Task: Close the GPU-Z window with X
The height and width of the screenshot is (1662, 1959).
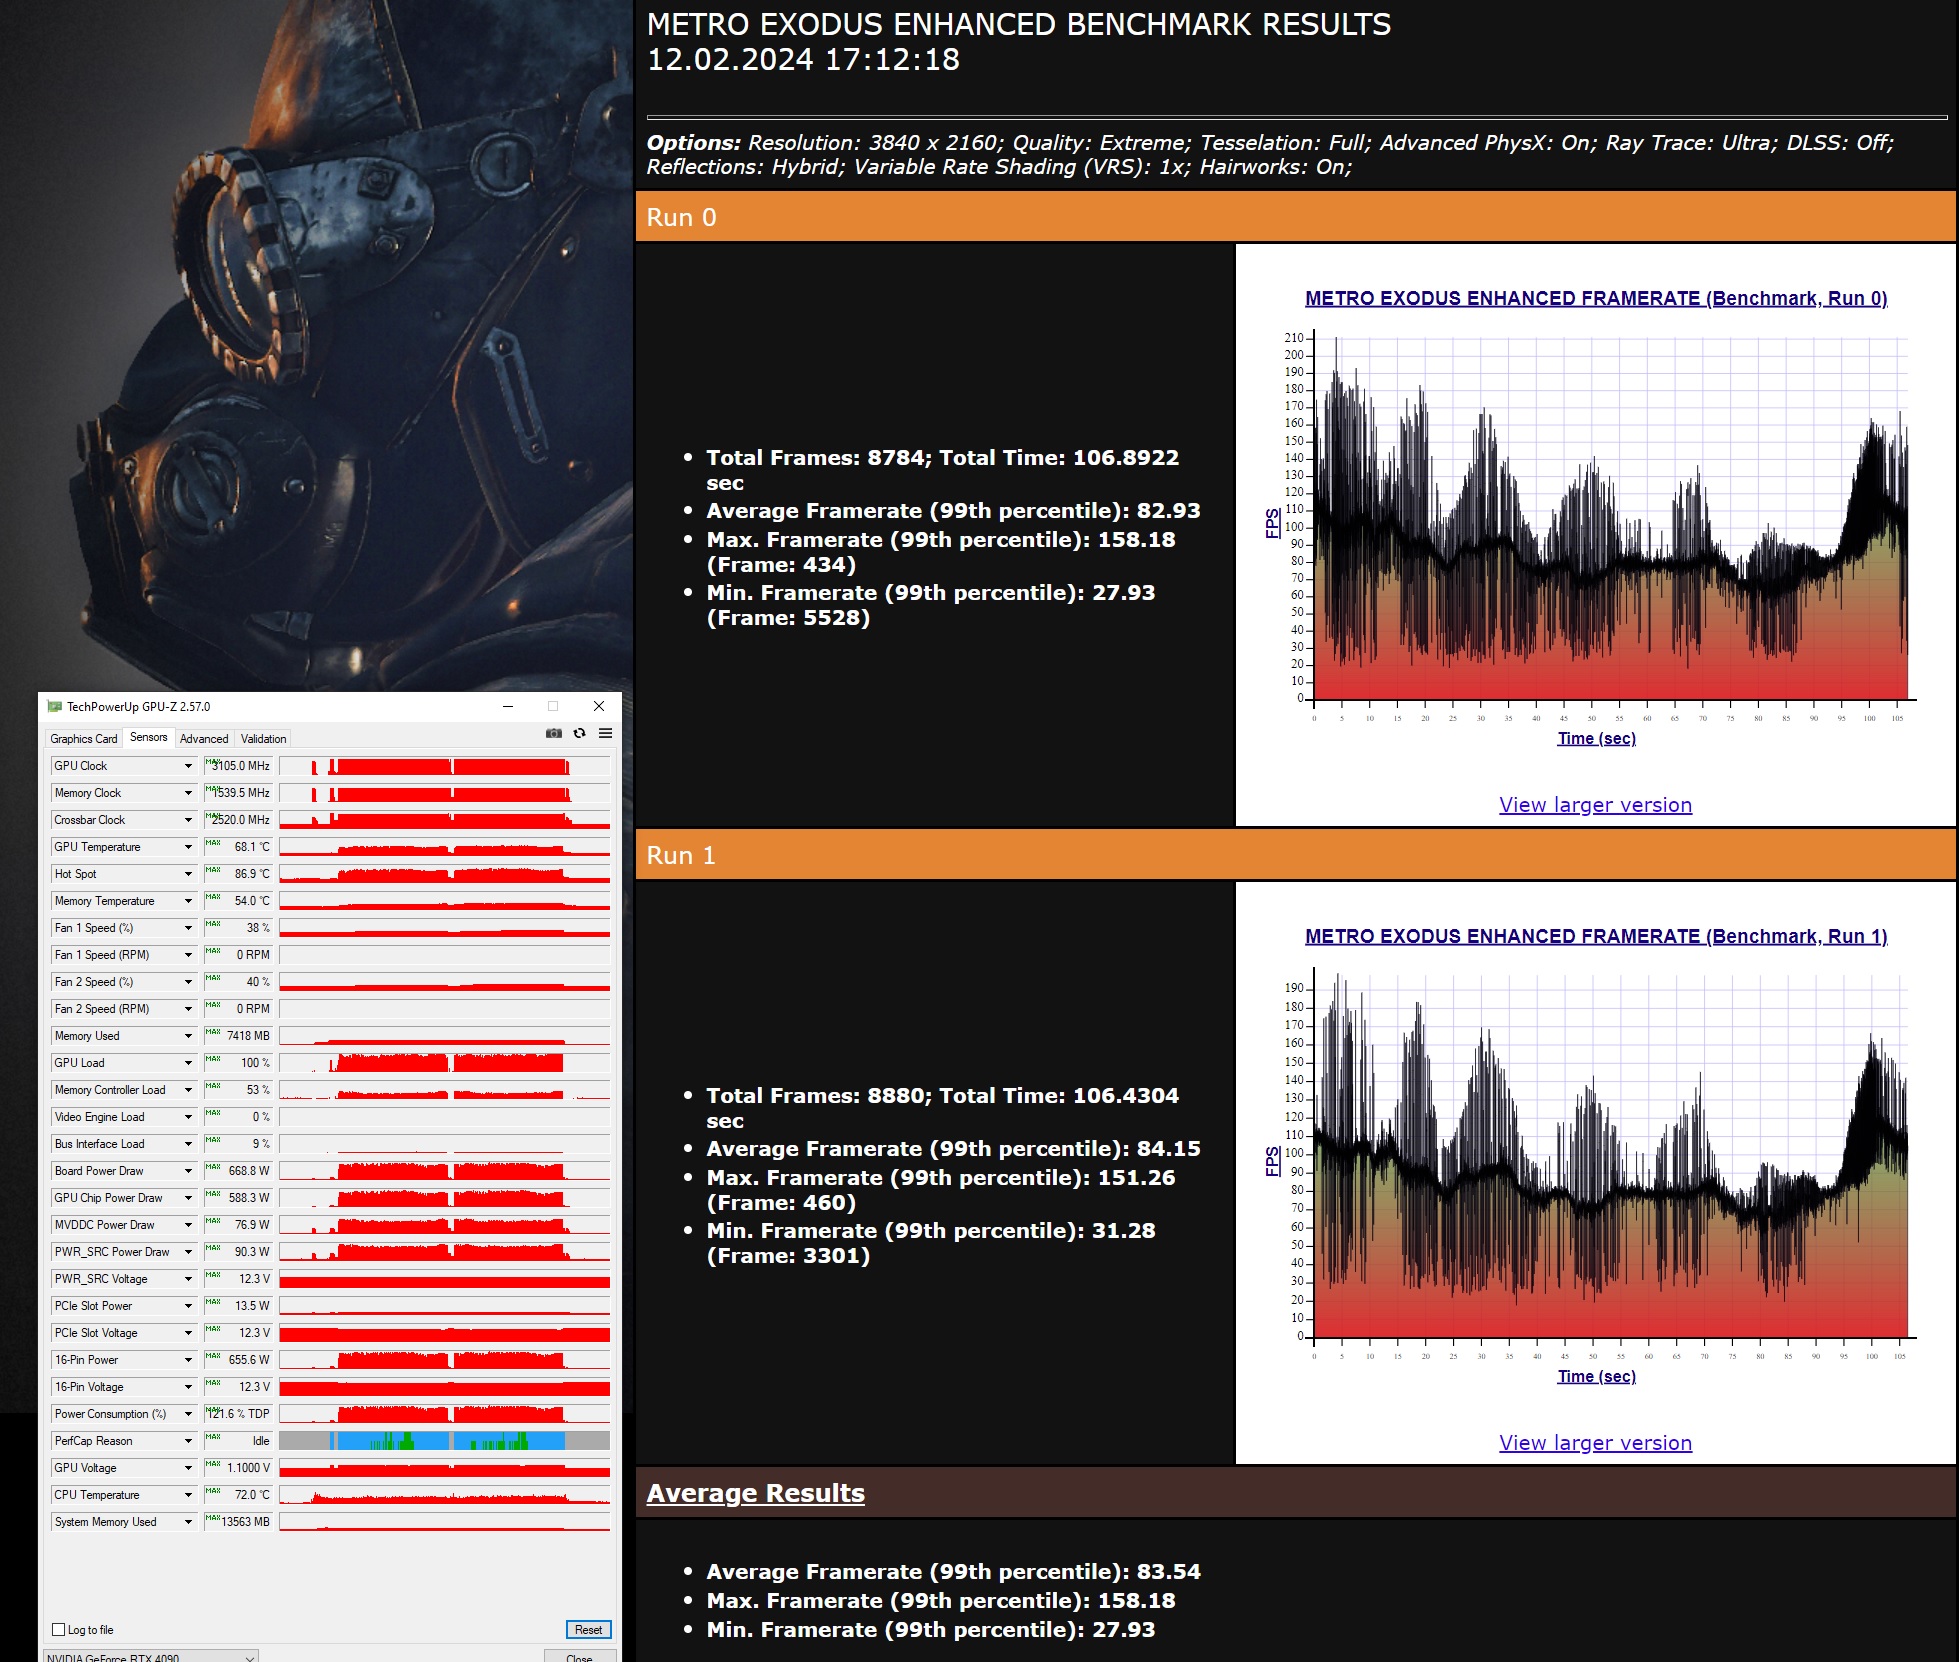Action: (x=598, y=706)
